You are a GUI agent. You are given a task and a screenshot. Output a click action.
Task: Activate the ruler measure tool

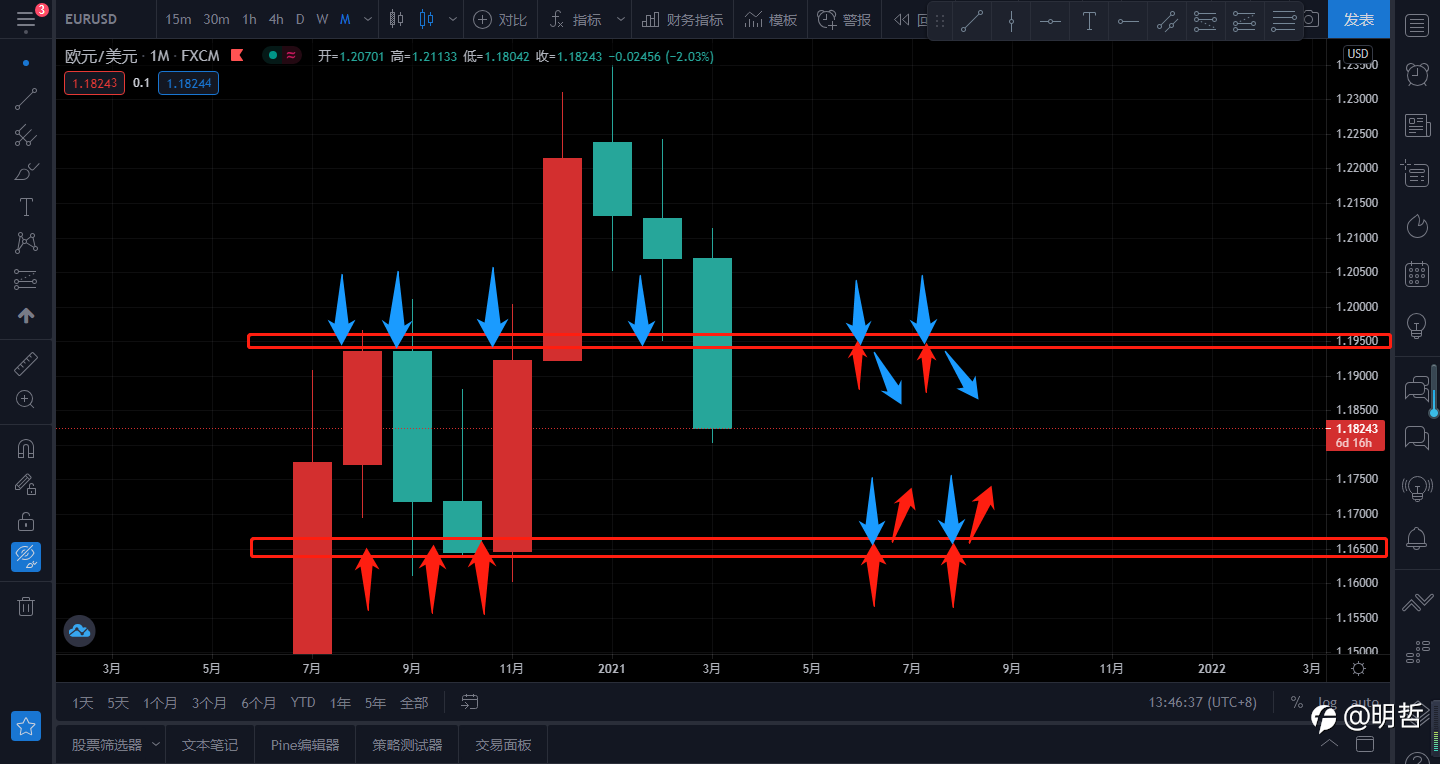[26, 363]
